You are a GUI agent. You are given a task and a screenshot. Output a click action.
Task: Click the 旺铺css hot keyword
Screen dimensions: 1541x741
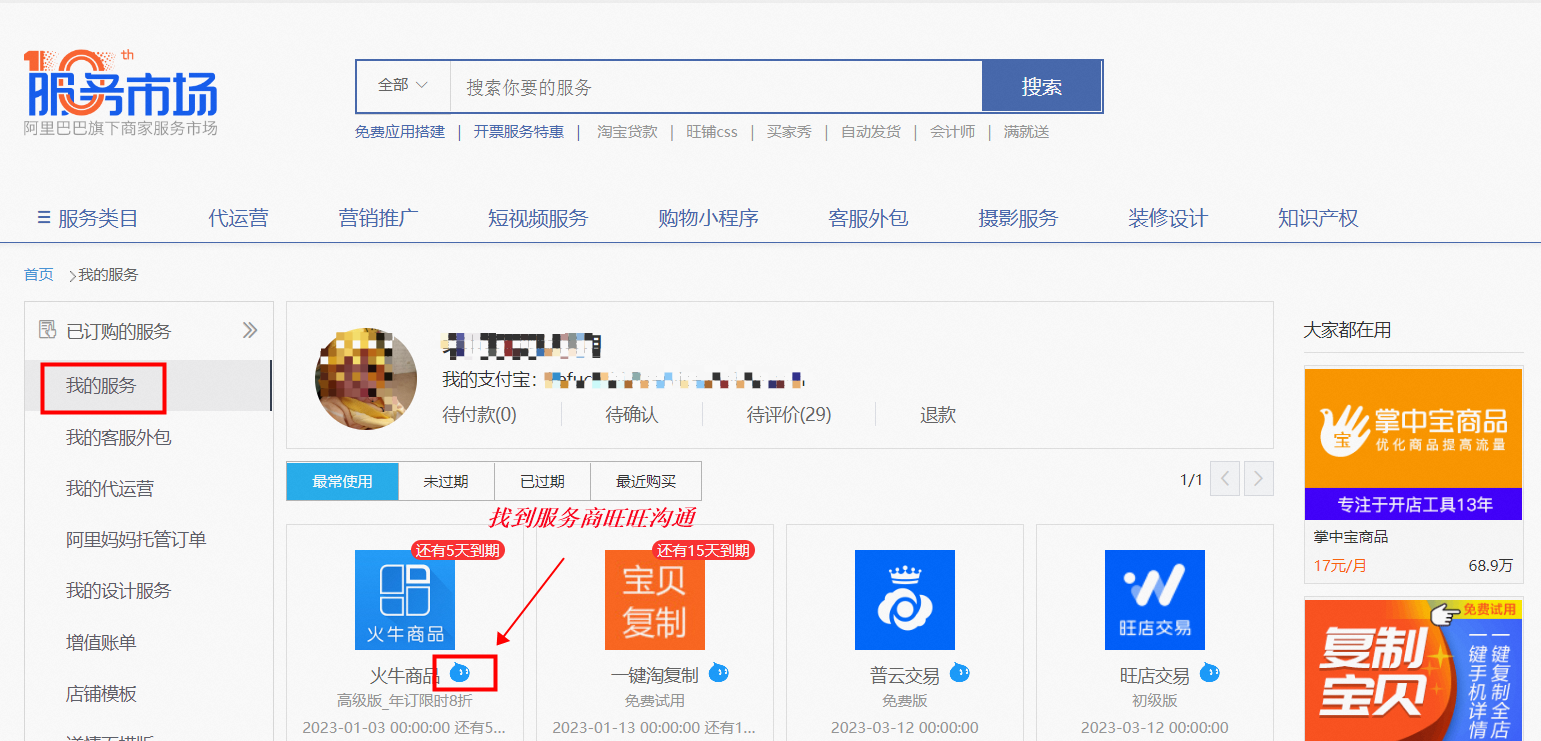pos(712,132)
